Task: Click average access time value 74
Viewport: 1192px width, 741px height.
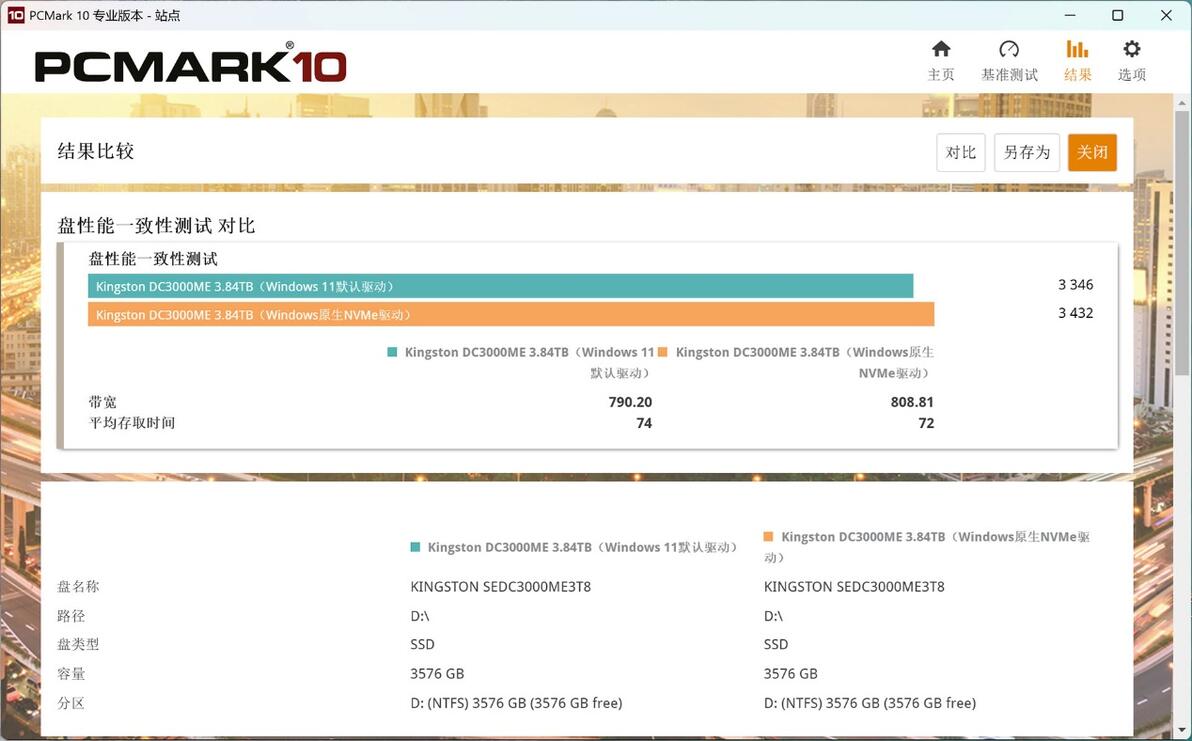Action: [644, 423]
